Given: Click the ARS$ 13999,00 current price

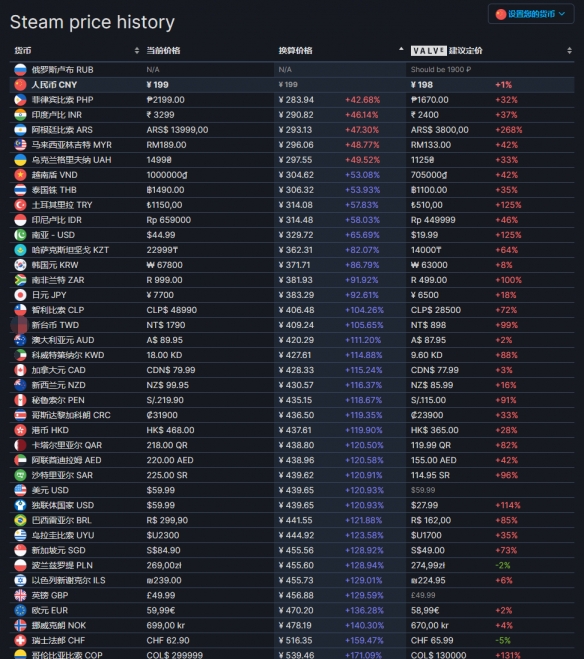Looking at the screenshot, I should tap(177, 130).
